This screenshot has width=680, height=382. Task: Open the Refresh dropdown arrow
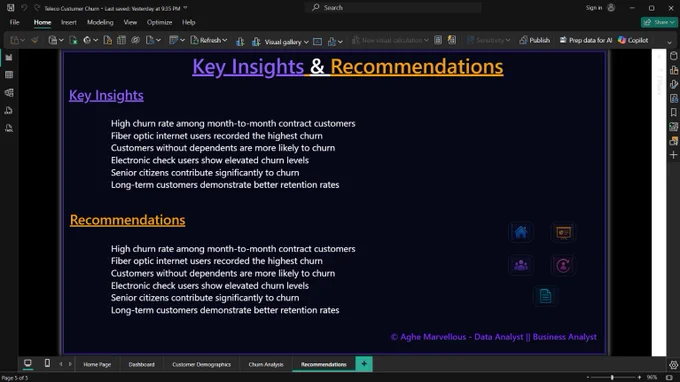[x=225, y=40]
